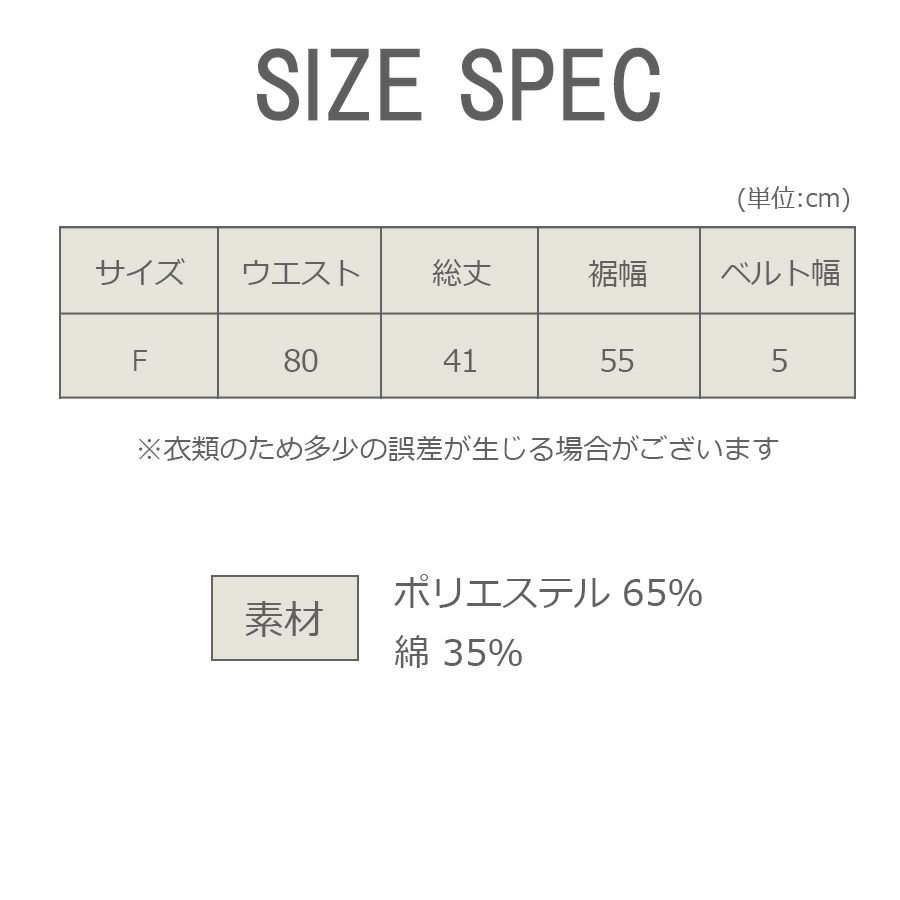This screenshot has height=900, width=900.
Task: Select the ポリエステル material name
Action: coord(500,593)
